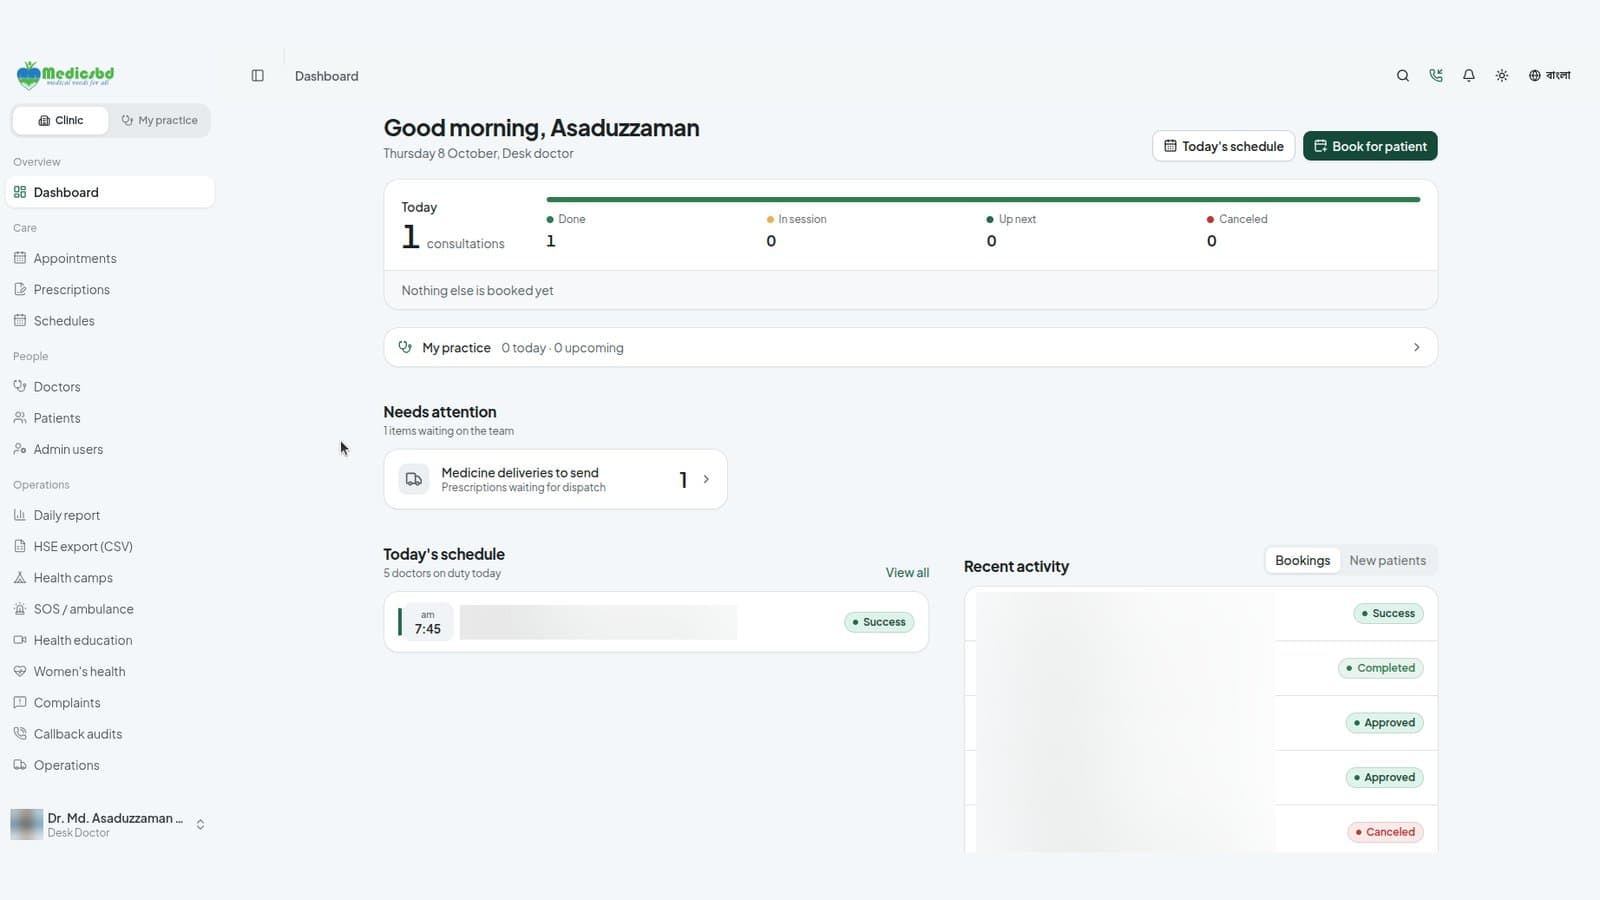Open Medicine deliveries to send card
The width and height of the screenshot is (1600, 900).
click(555, 479)
